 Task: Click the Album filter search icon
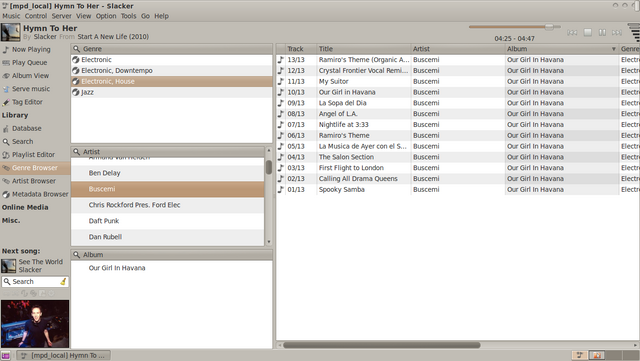tap(76, 254)
